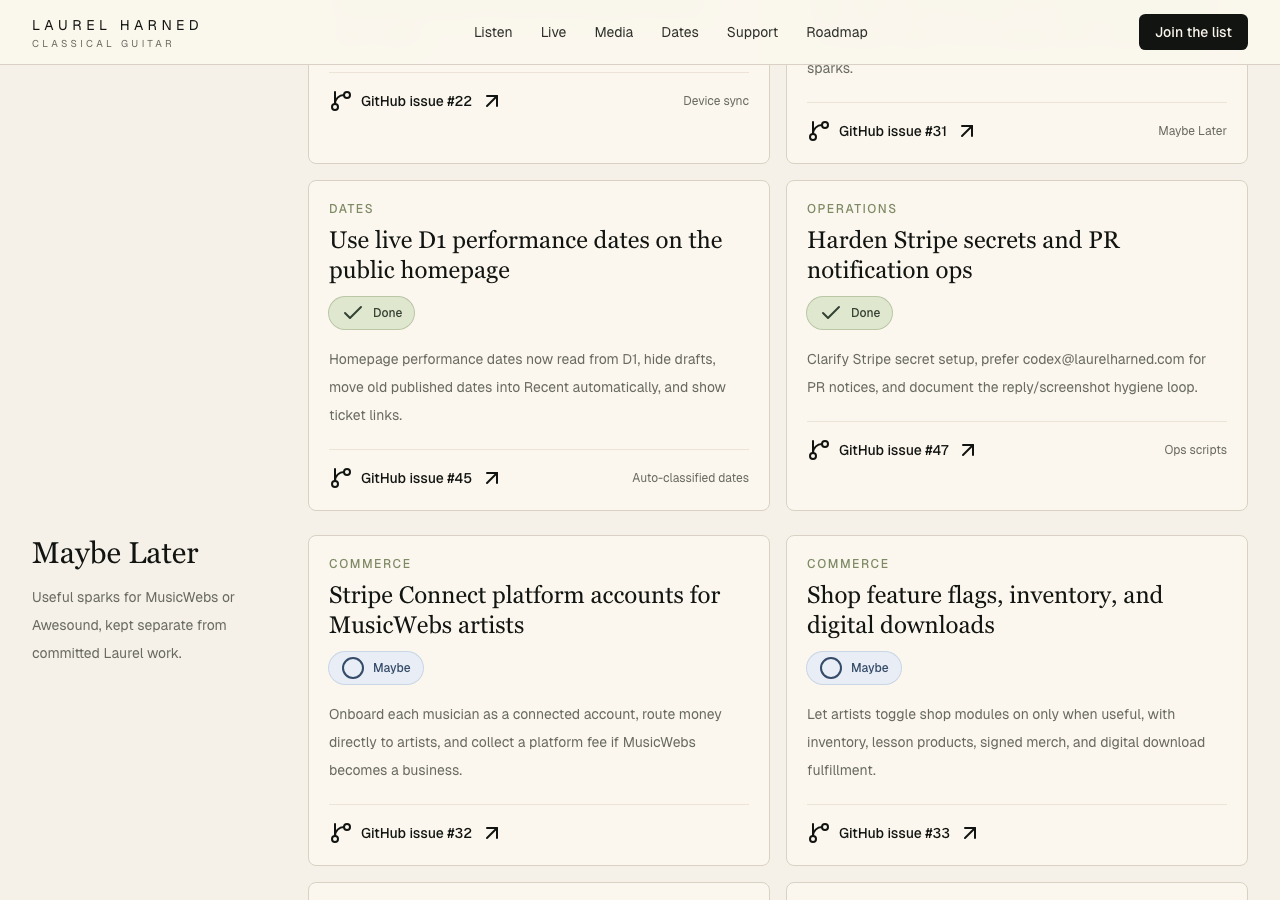This screenshot has height=900, width=1280.
Task: Click 'Let artists toggle shop modules' description
Action: 1006,742
